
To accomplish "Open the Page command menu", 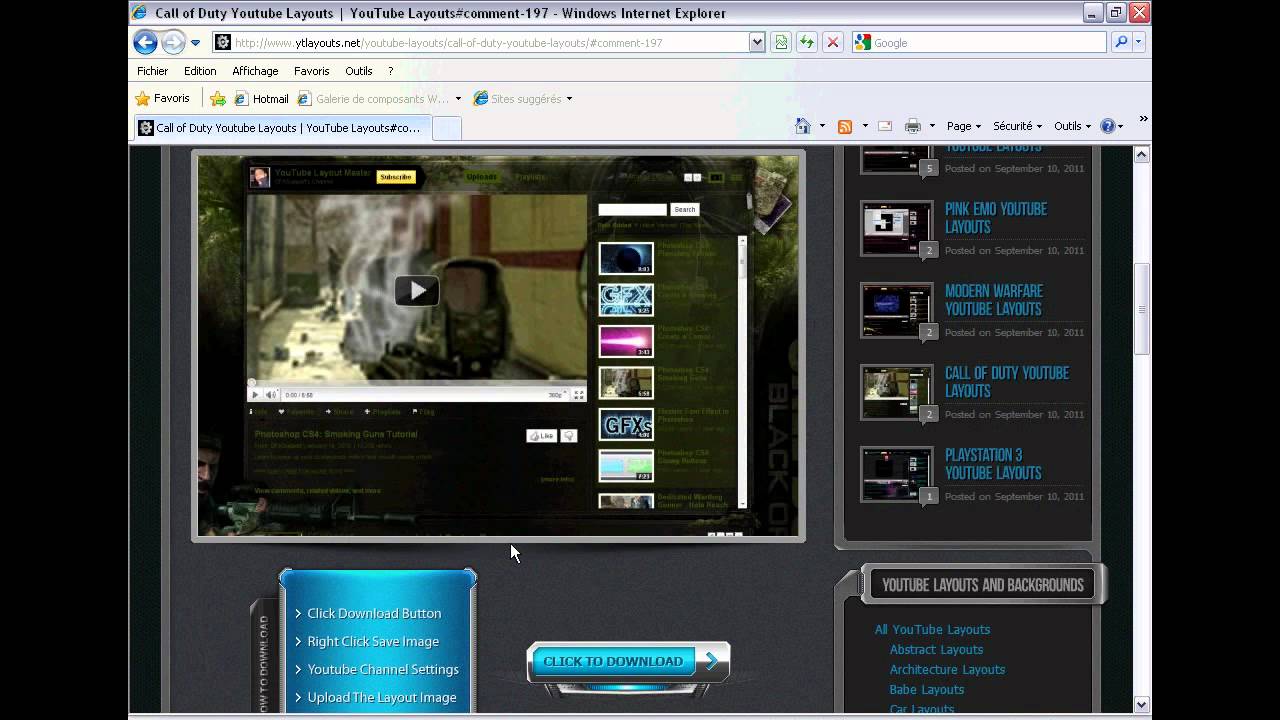I will point(965,126).
